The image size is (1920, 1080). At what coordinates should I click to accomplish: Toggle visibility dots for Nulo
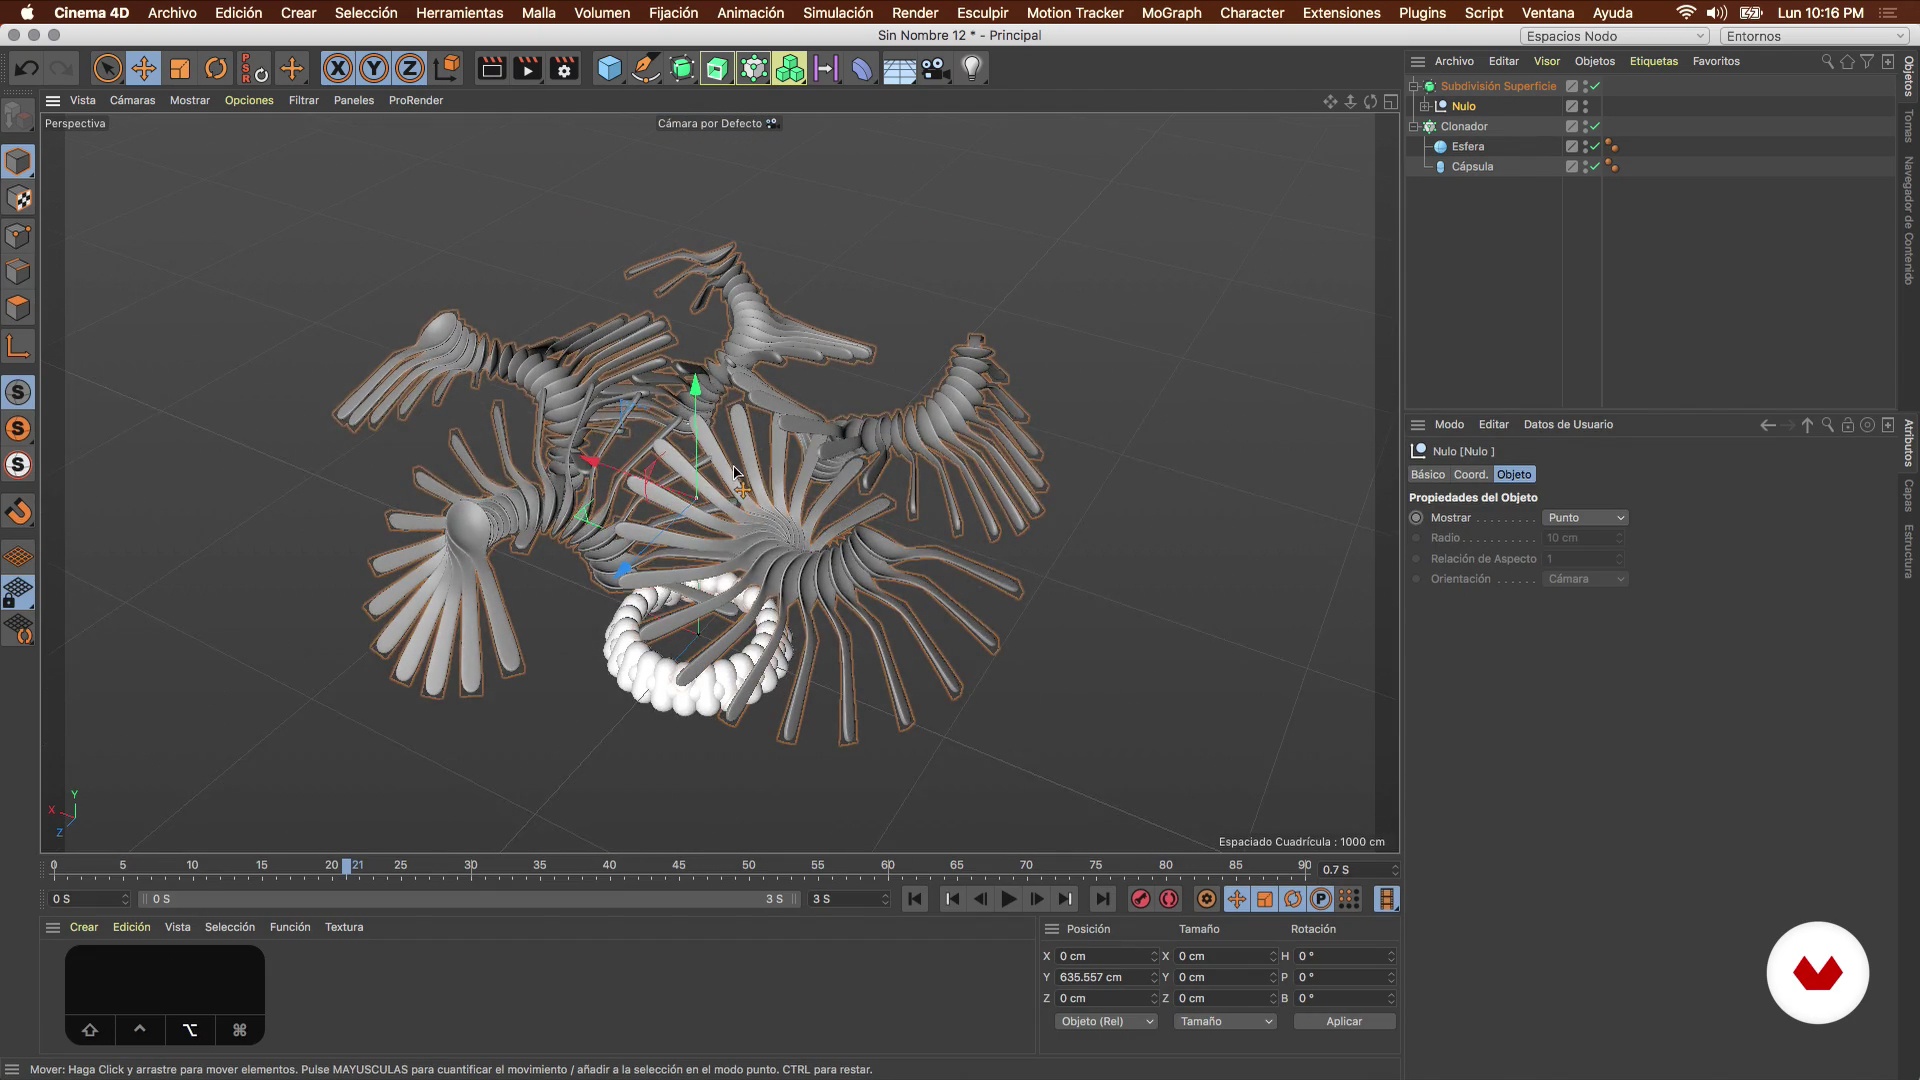(1585, 106)
